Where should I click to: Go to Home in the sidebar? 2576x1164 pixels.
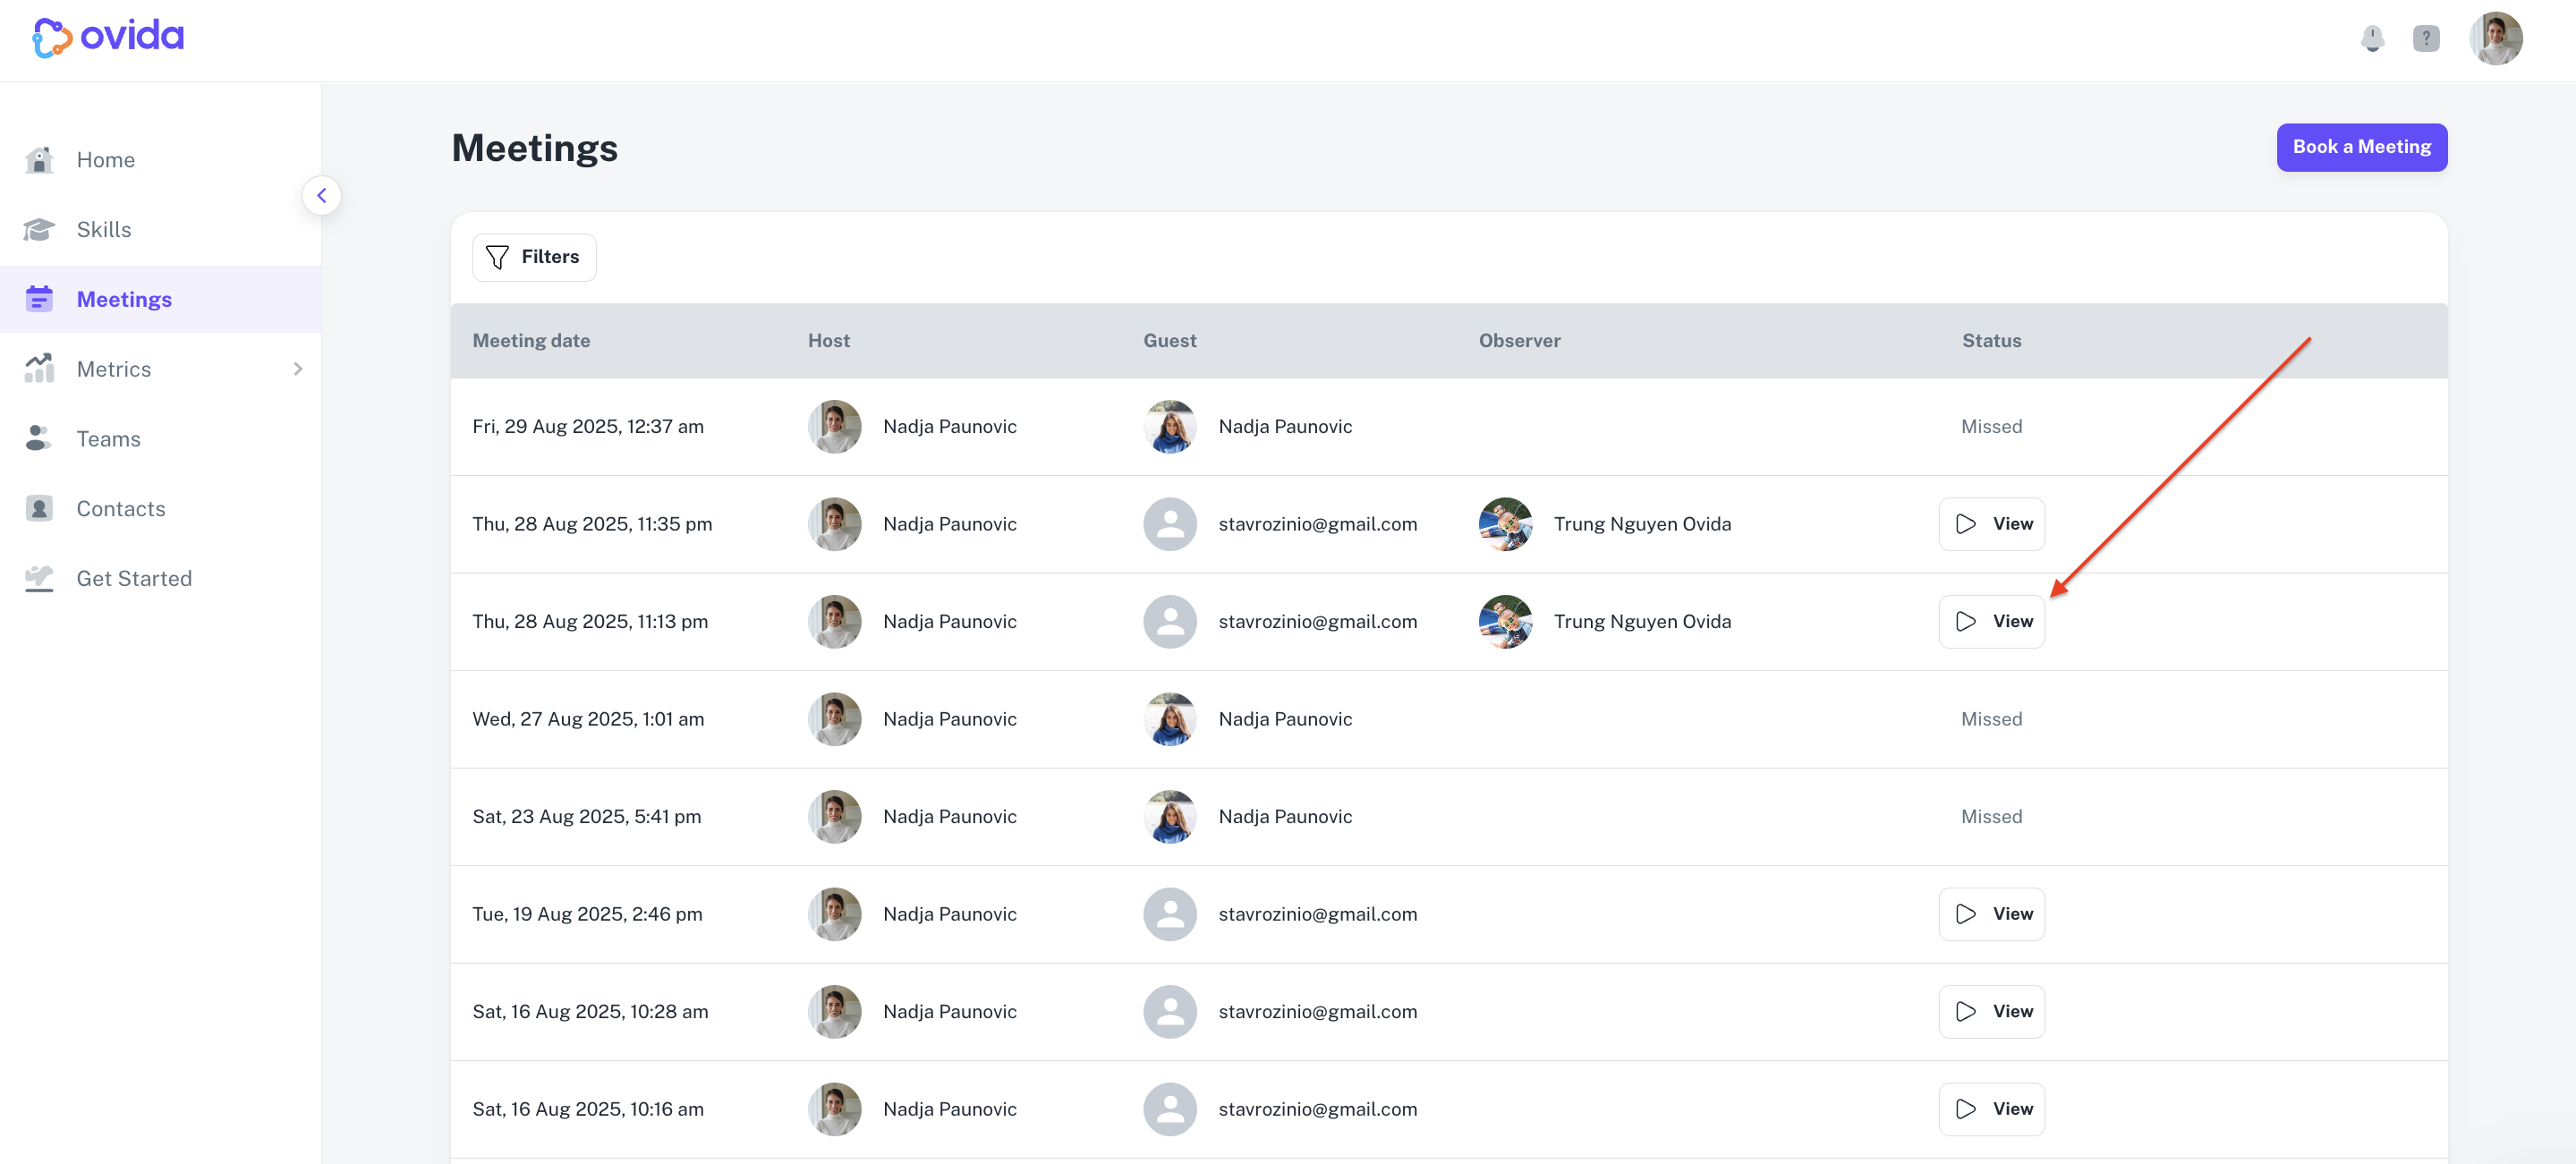pos(160,160)
